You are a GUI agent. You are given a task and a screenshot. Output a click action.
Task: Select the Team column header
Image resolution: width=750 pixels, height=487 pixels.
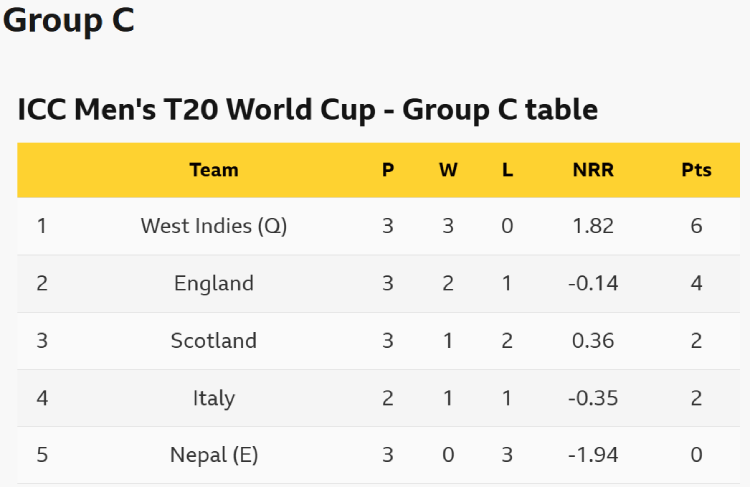(x=214, y=170)
